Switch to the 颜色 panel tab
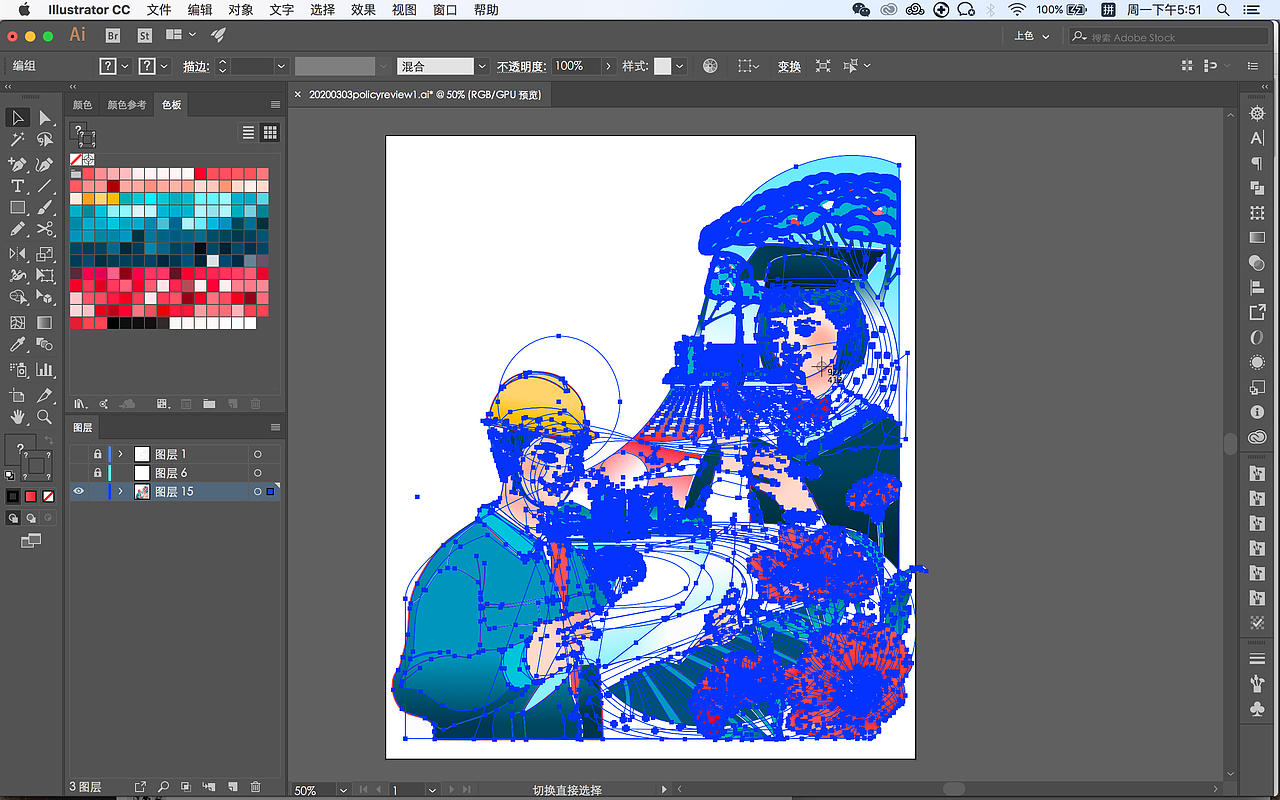 82,105
